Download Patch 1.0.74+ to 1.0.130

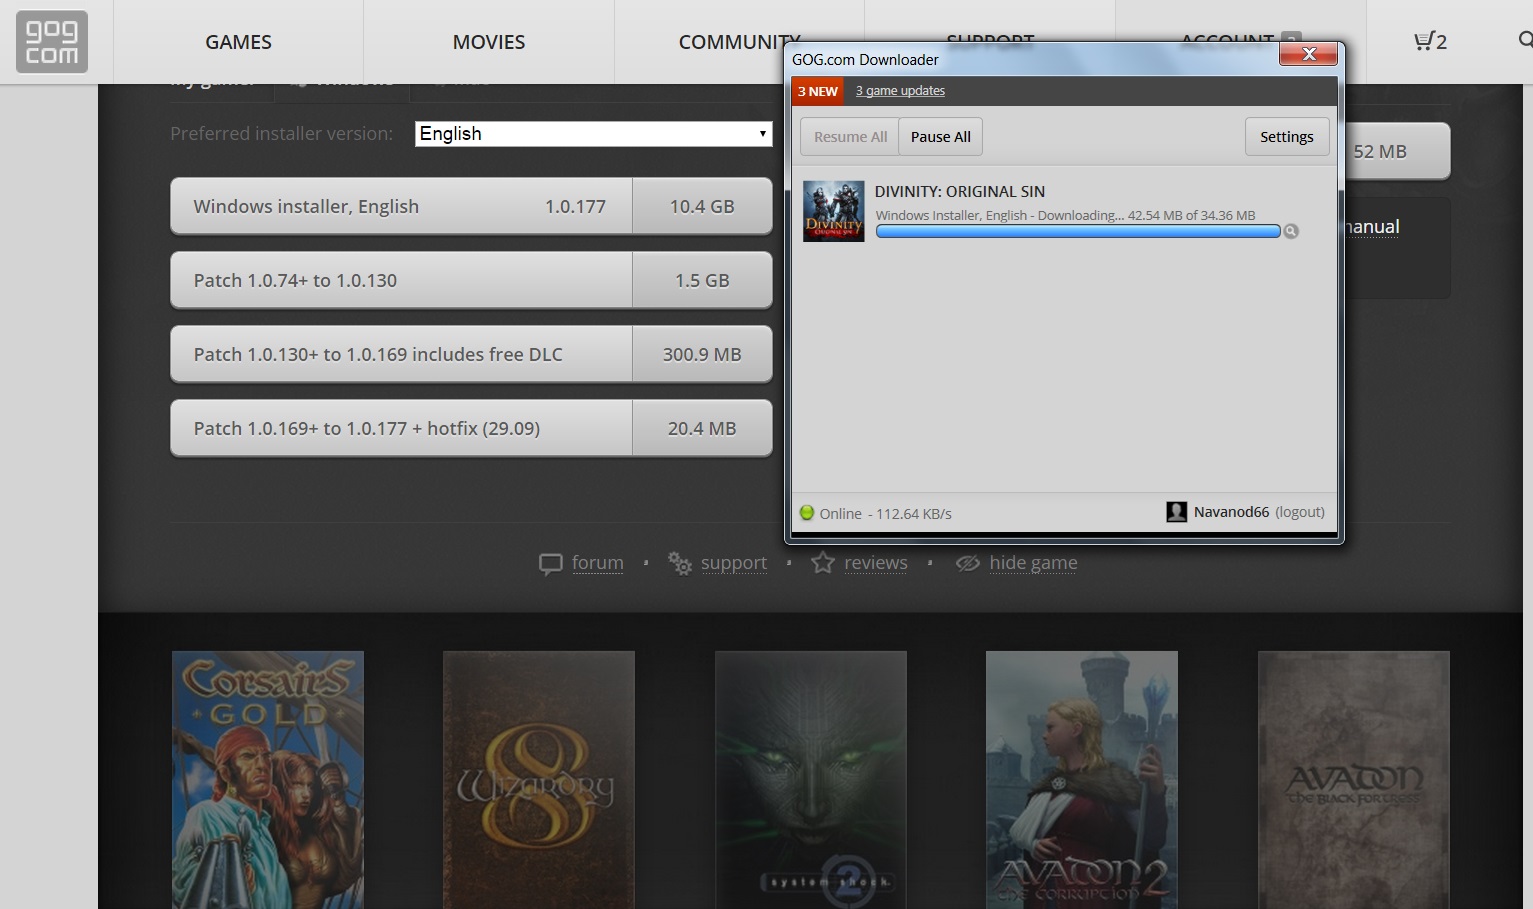click(x=401, y=280)
